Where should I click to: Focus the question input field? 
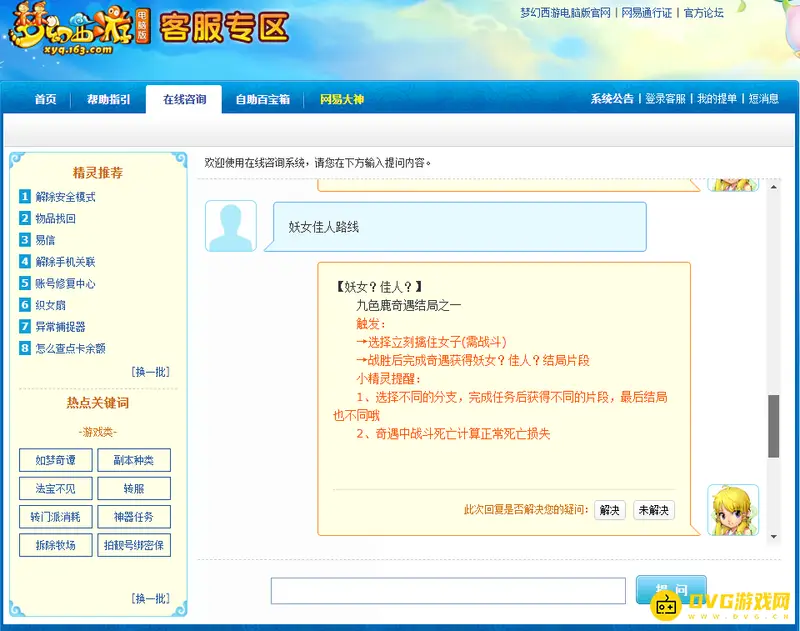point(448,591)
